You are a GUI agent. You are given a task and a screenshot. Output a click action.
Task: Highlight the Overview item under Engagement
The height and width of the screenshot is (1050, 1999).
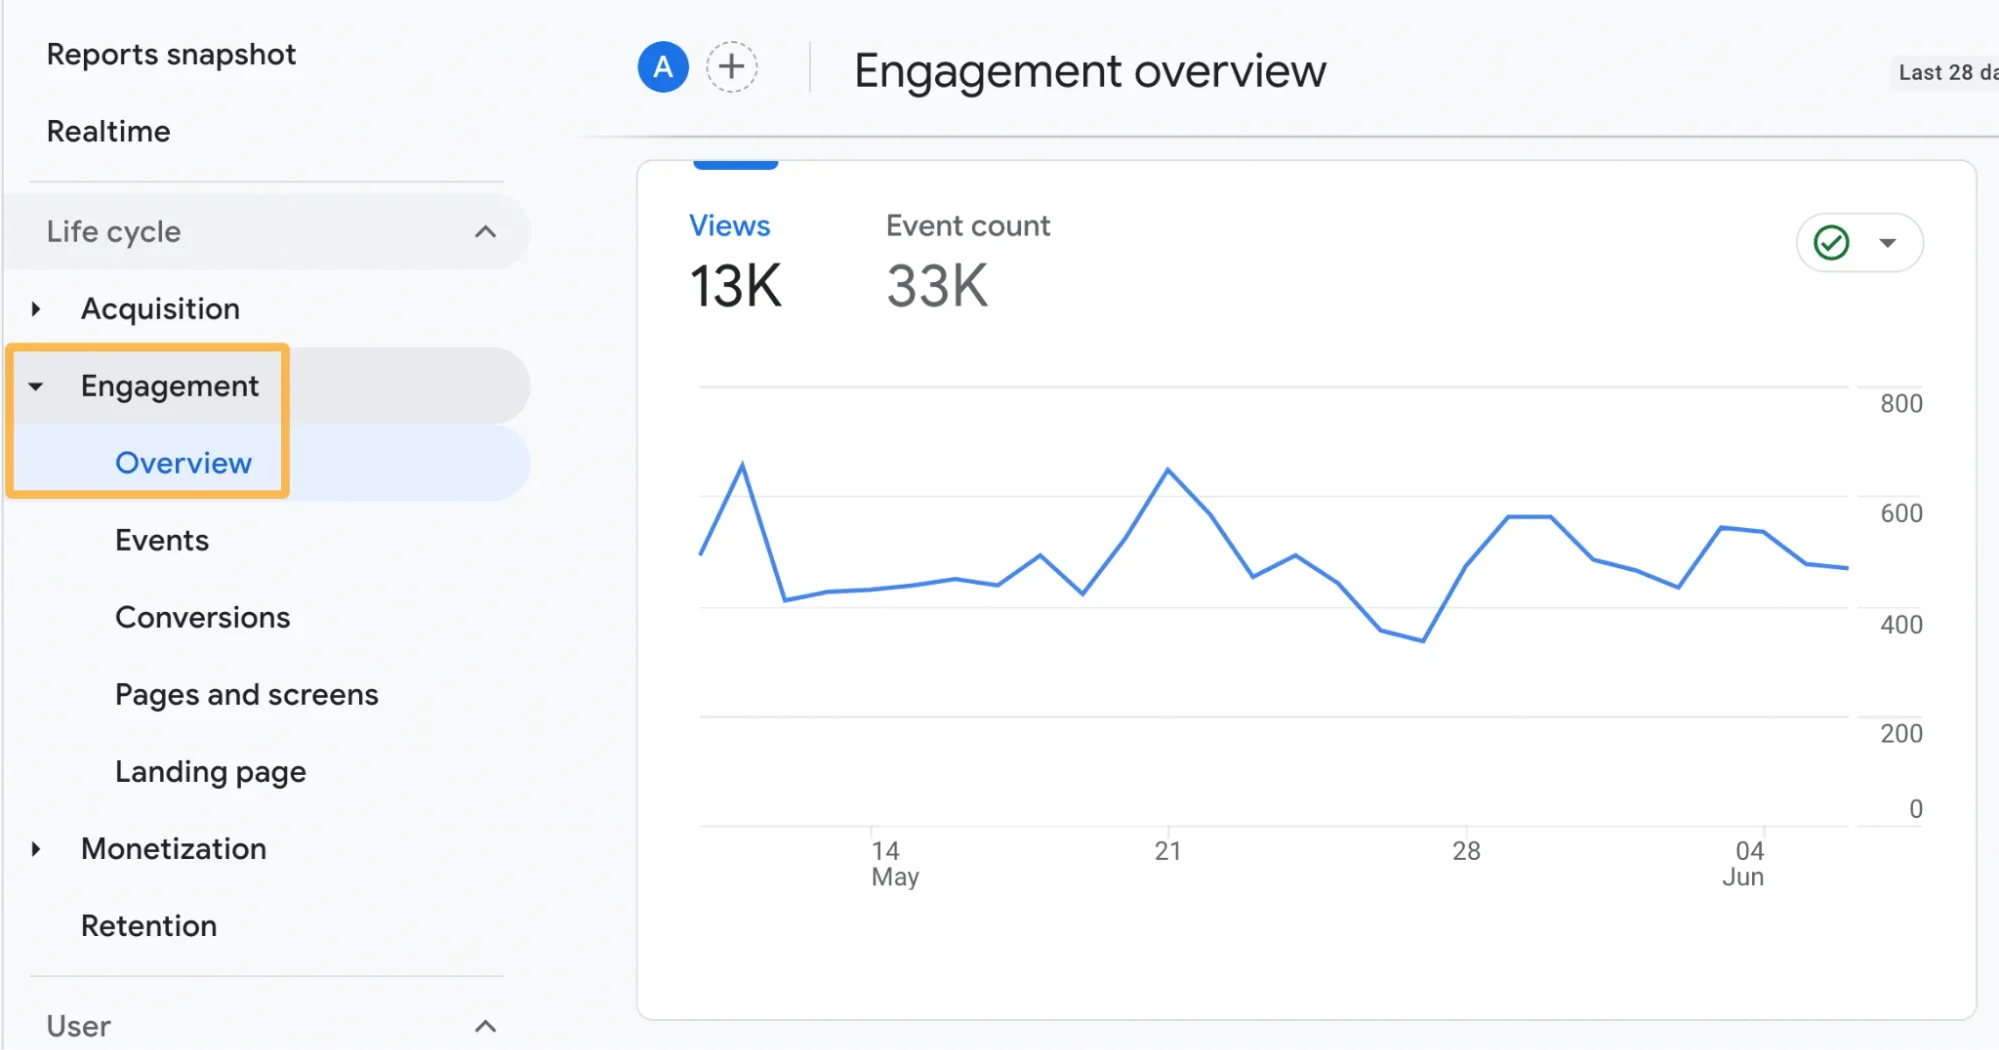183,463
